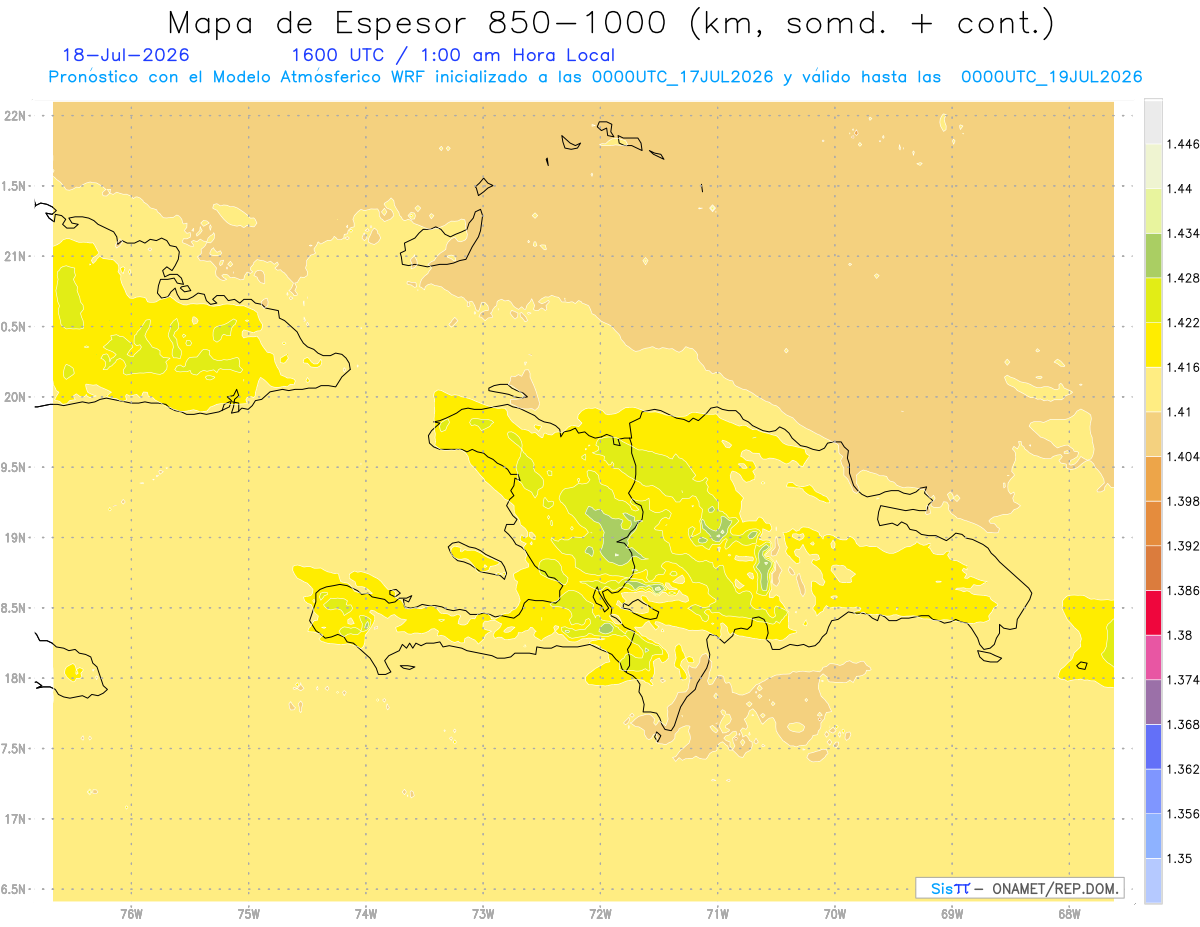
Task: Click the longitude label '76W'
Action: tap(131, 914)
